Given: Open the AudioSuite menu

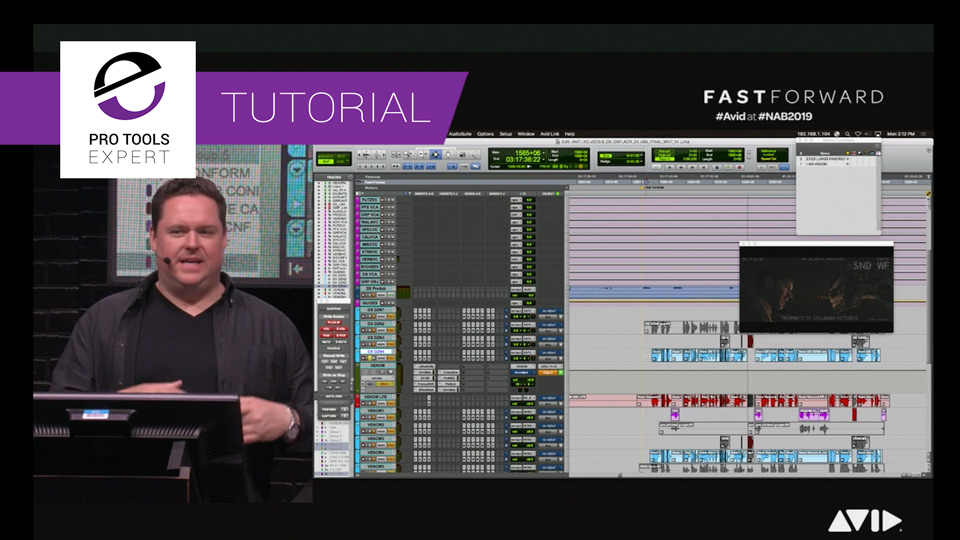Looking at the screenshot, I should (x=460, y=133).
